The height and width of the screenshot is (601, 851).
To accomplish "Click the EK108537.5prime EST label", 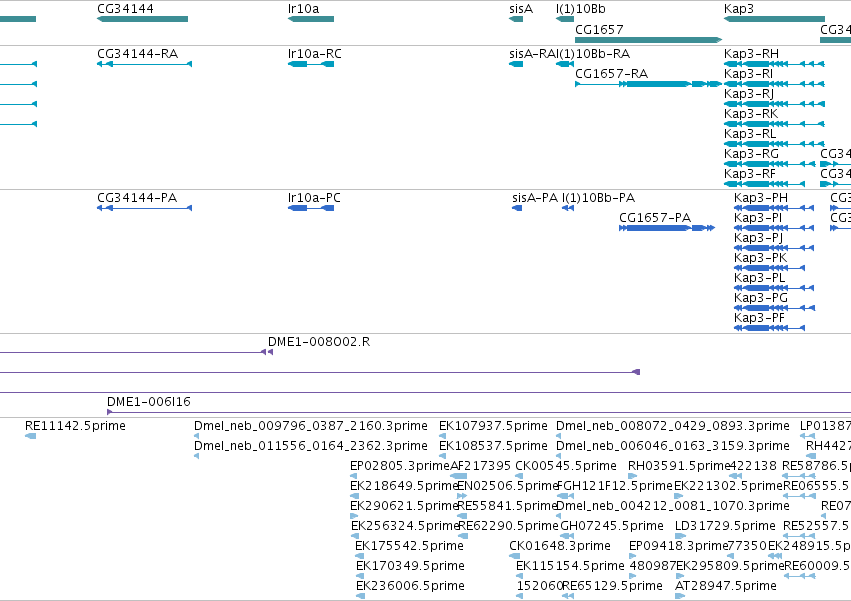I will 493,446.
